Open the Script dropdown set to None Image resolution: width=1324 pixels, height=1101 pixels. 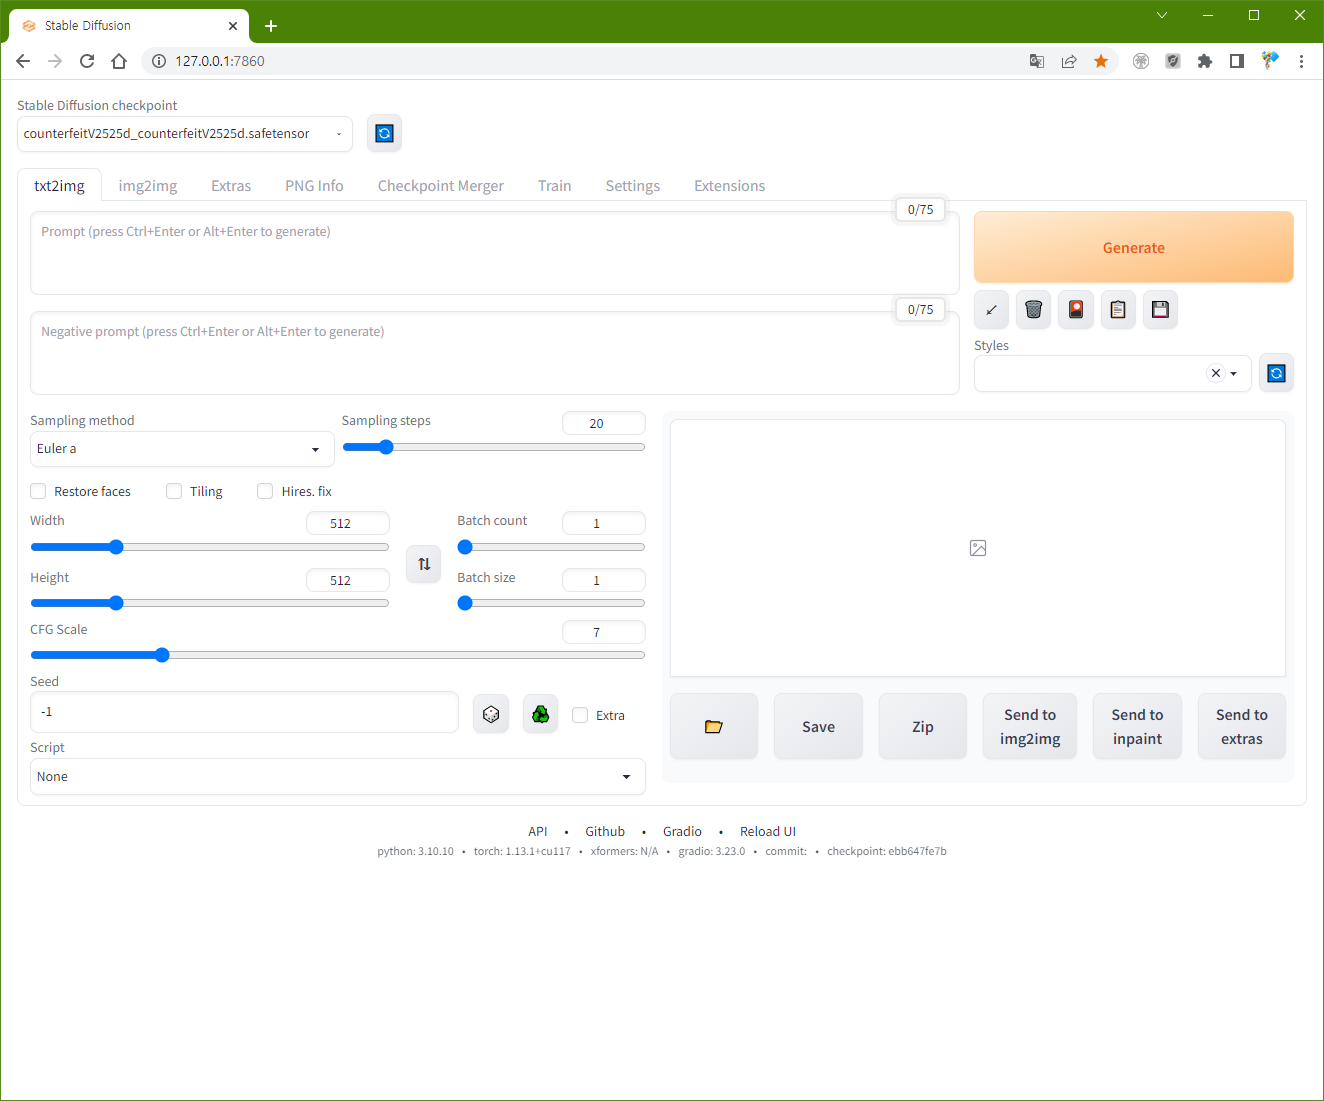click(338, 777)
